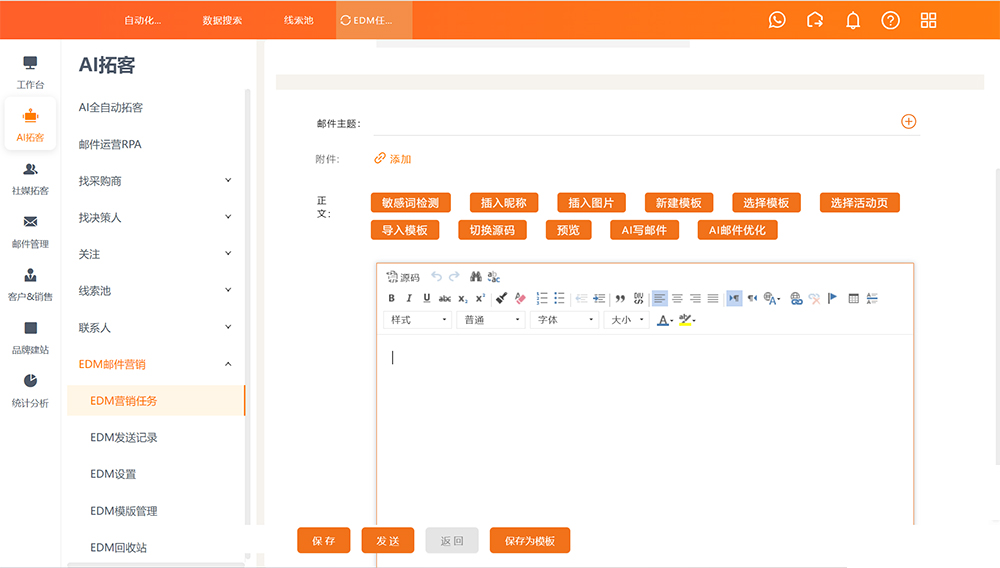Set text direction right to left
1000x568 pixels.
coord(753,298)
